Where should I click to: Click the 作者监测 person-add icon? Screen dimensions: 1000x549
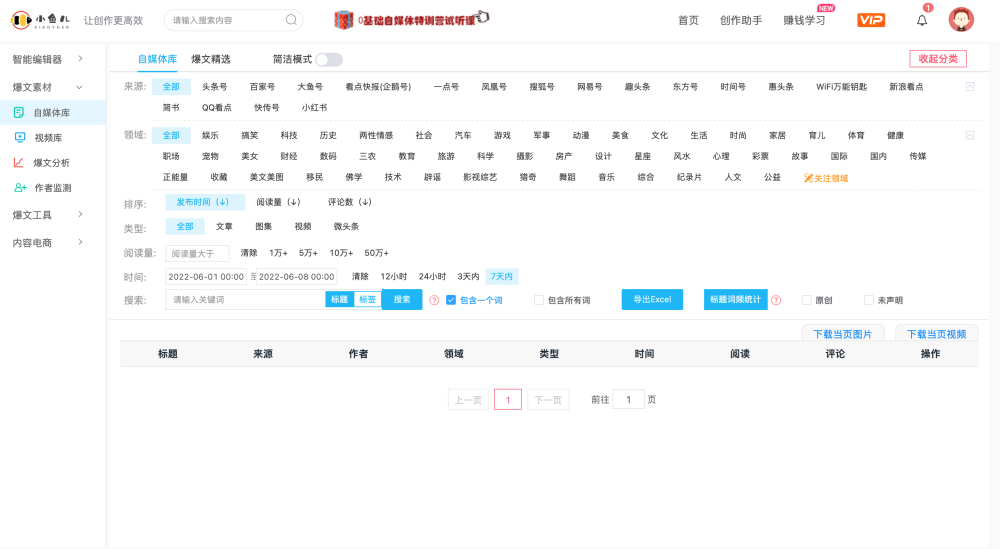(x=20, y=187)
